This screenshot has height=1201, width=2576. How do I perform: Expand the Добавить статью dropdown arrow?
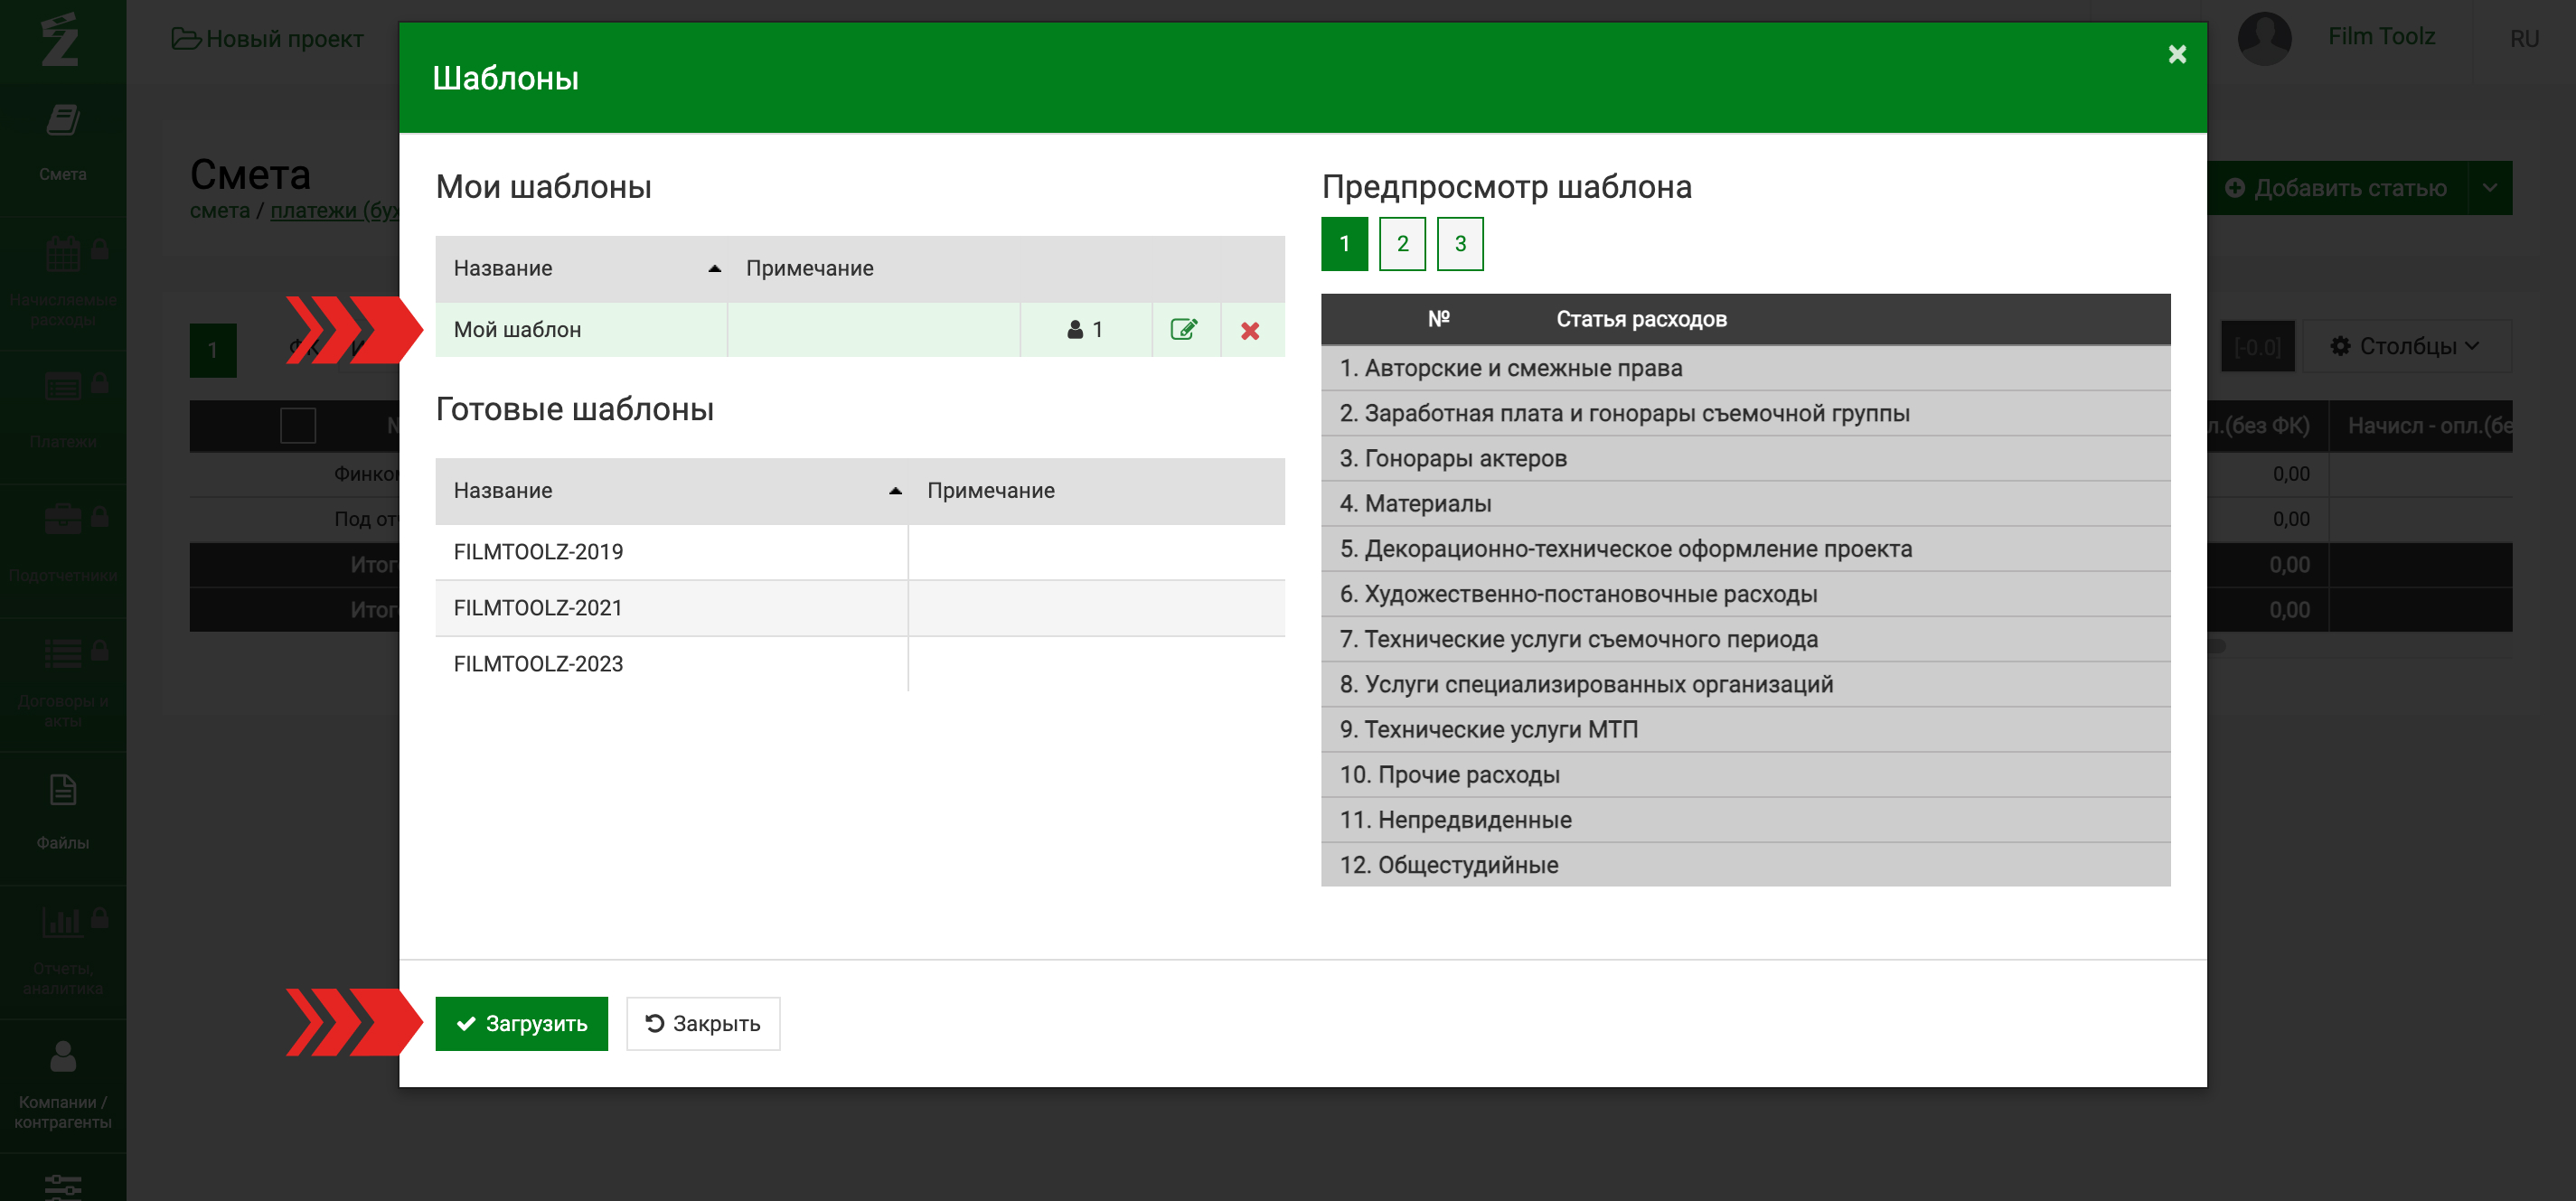[x=2489, y=188]
